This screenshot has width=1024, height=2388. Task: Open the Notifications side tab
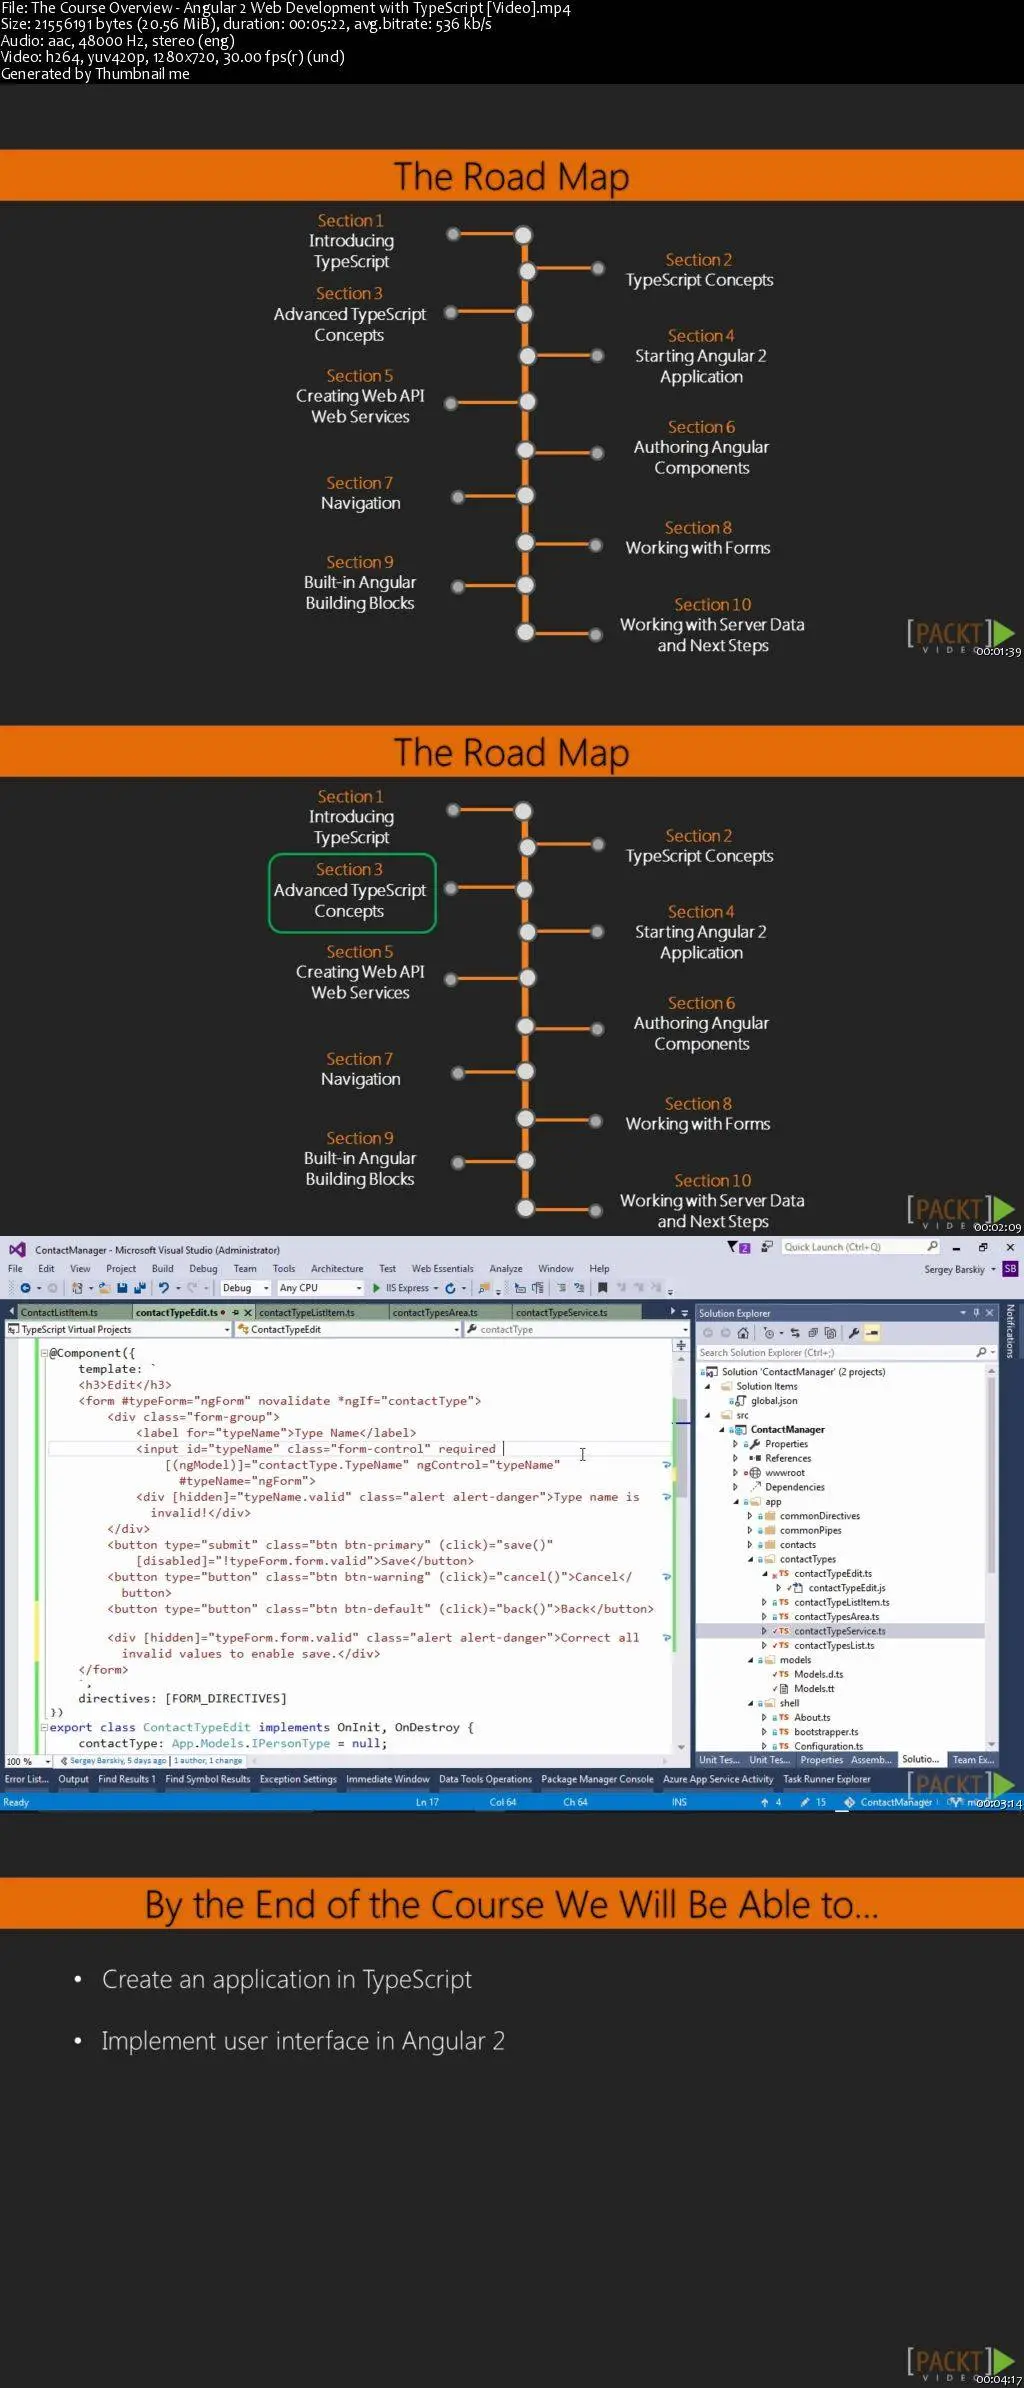click(1010, 1331)
